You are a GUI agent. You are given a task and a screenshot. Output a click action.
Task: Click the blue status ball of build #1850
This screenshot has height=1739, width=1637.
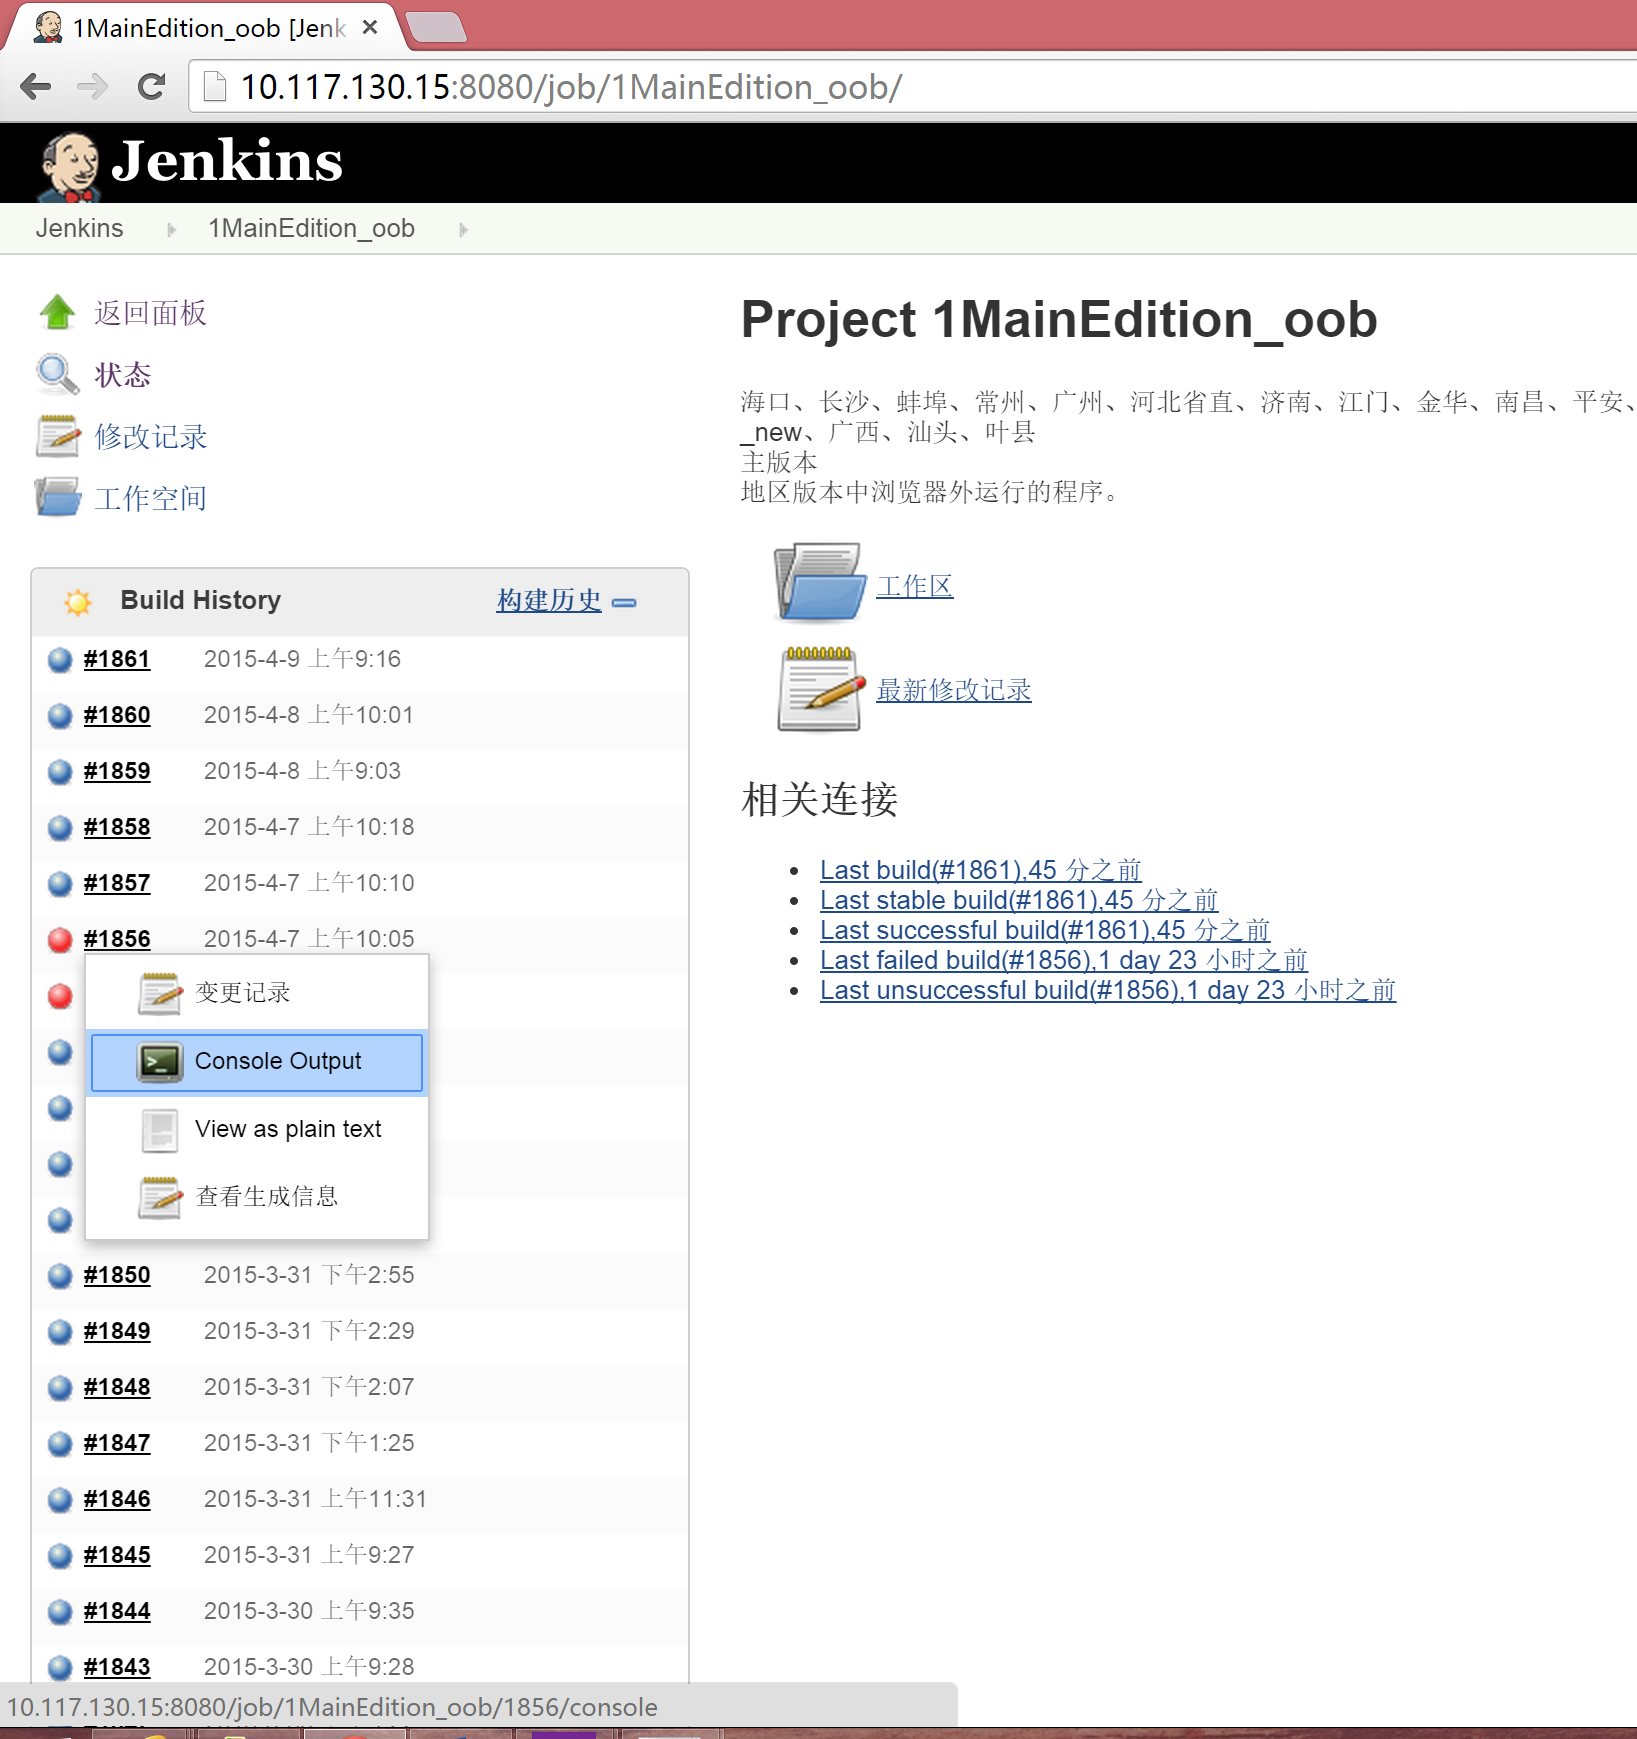tap(60, 1275)
